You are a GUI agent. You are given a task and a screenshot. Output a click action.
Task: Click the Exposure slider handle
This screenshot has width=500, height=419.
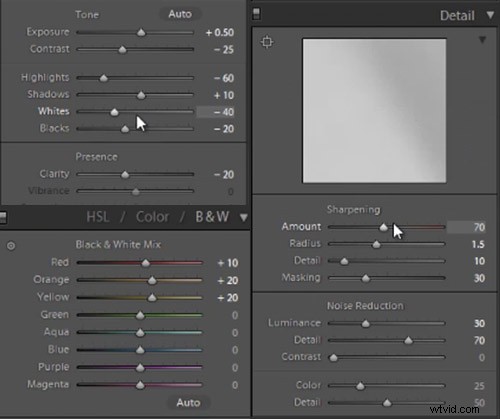141,32
